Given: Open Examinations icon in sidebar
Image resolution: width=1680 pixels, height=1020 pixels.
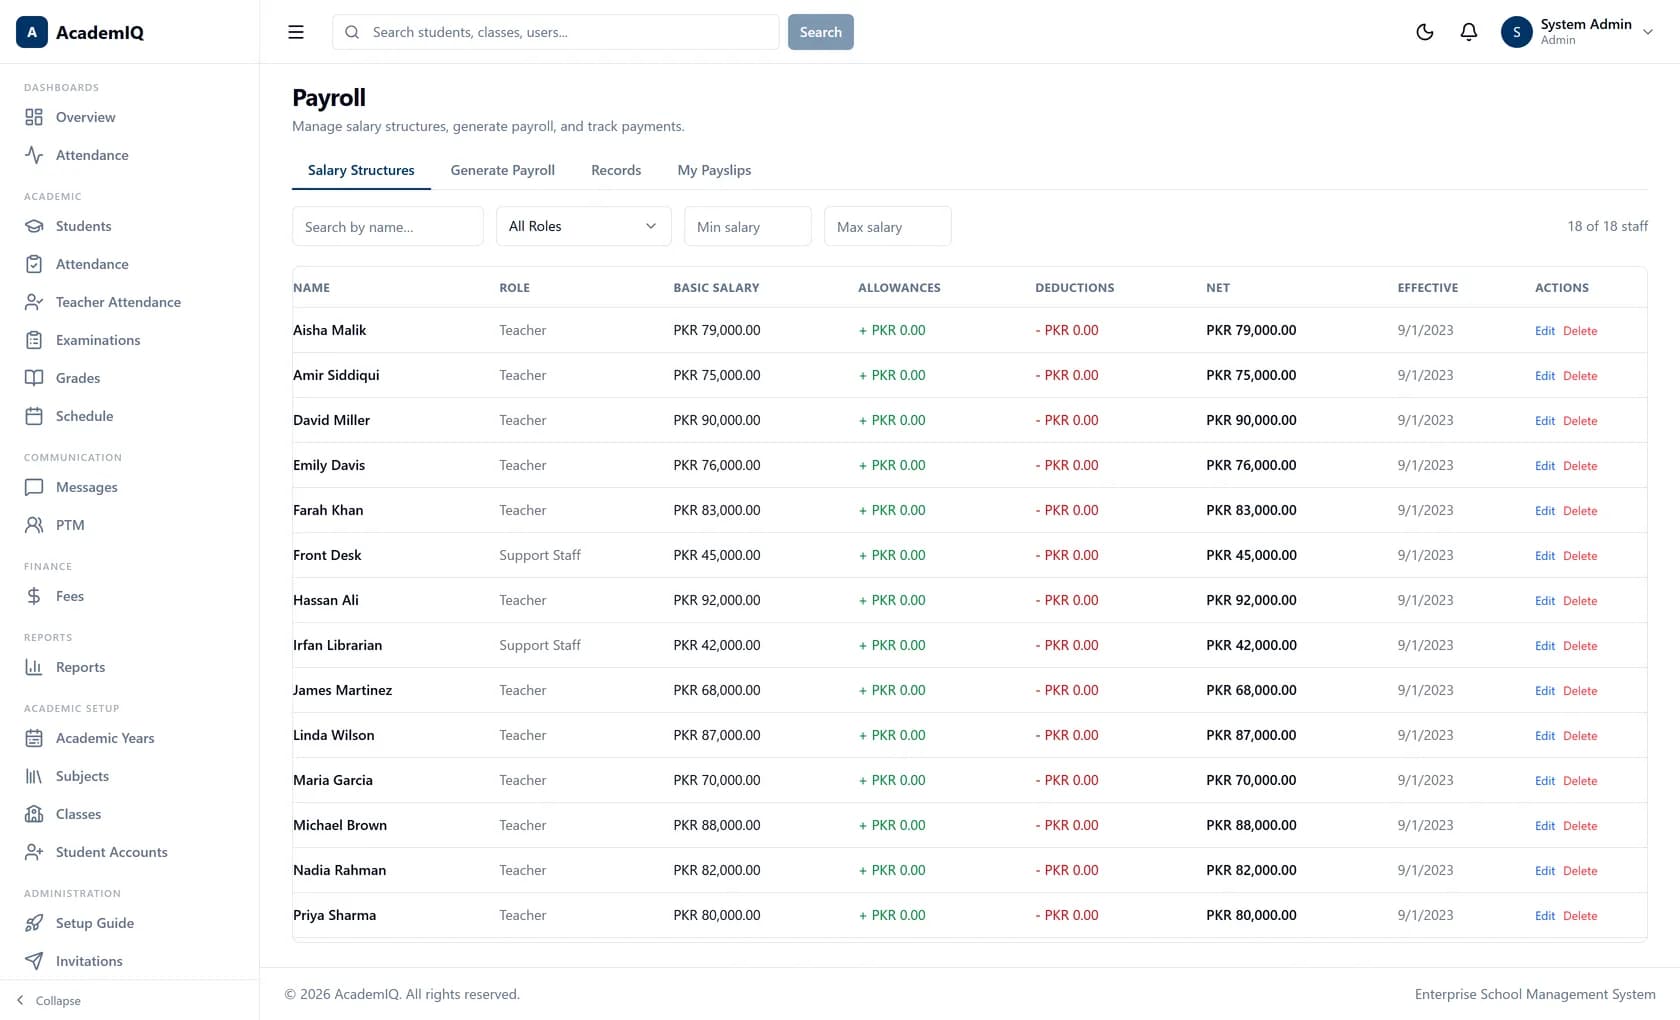Looking at the screenshot, I should (x=34, y=340).
